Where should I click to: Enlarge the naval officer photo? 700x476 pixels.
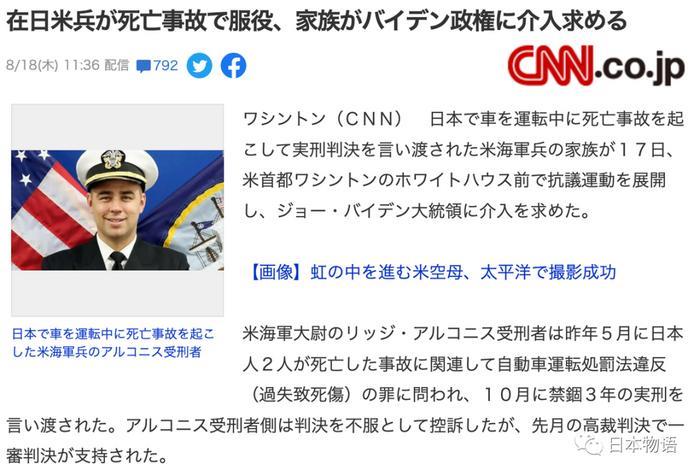117,210
